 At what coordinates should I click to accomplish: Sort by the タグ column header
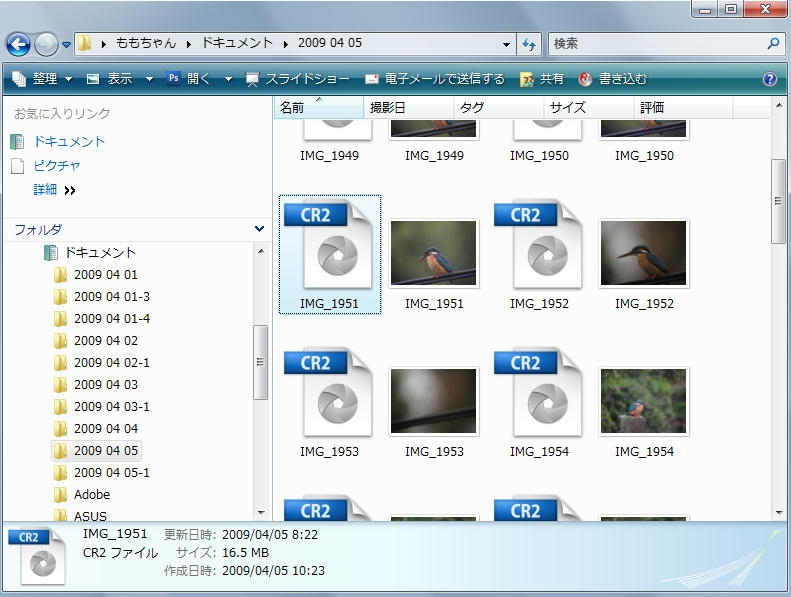tap(498, 107)
